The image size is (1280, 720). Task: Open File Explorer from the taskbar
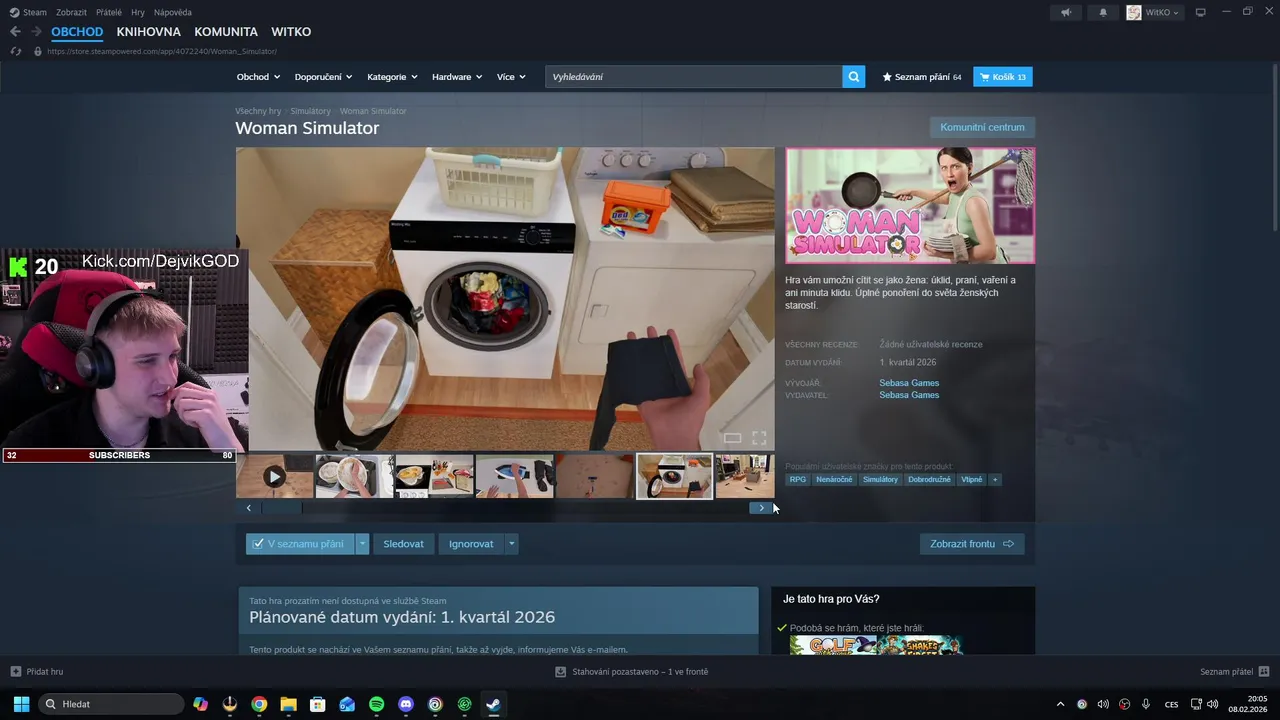point(288,704)
